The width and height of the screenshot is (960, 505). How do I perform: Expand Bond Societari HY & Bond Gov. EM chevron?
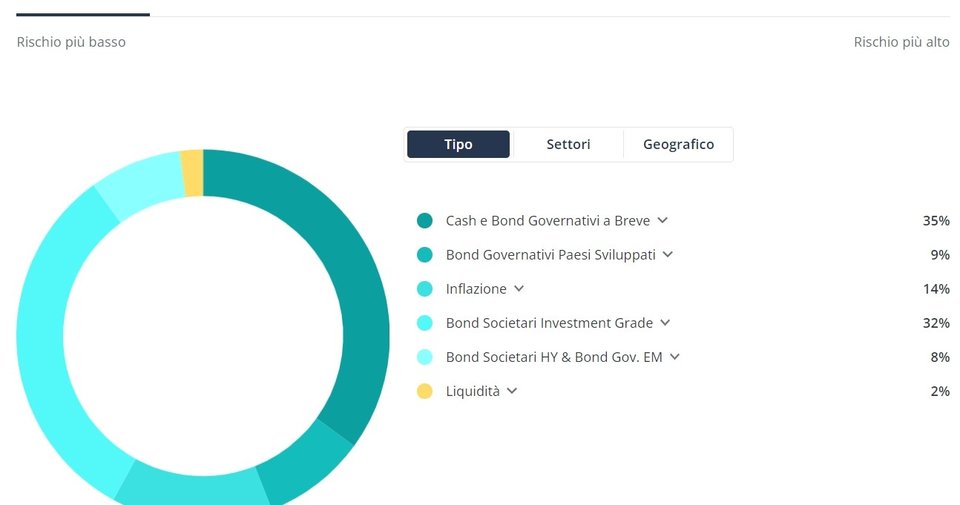(675, 357)
